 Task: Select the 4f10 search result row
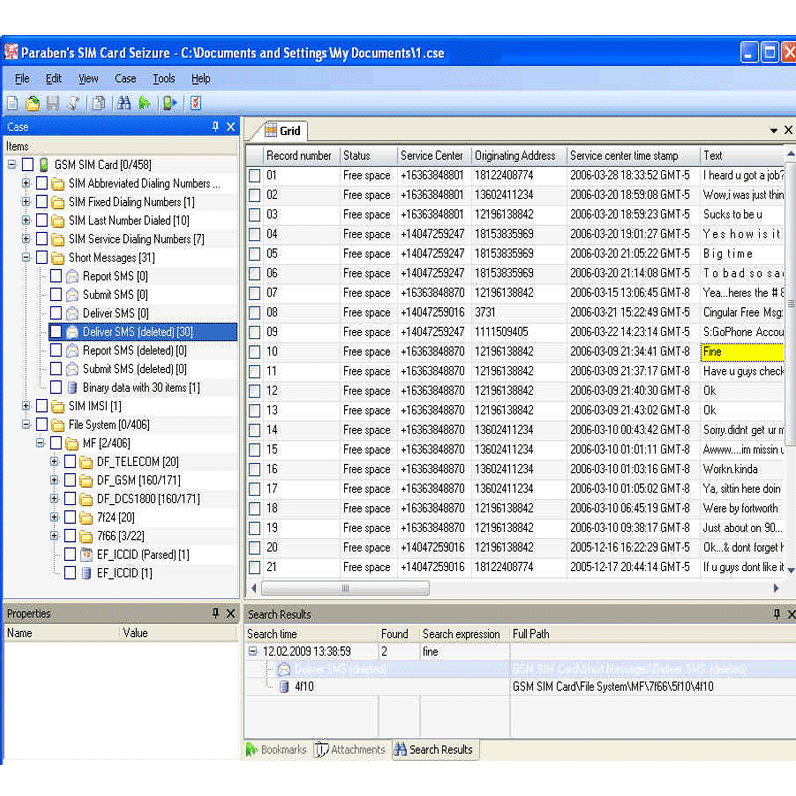[303, 687]
